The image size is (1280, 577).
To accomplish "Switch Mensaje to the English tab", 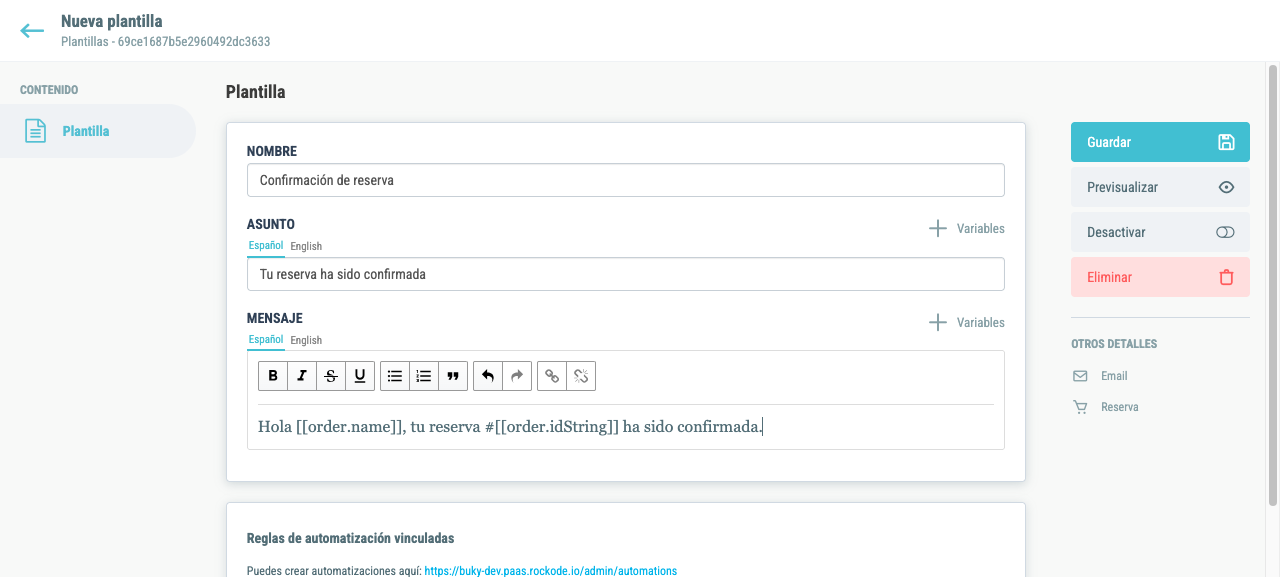I will tap(306, 340).
